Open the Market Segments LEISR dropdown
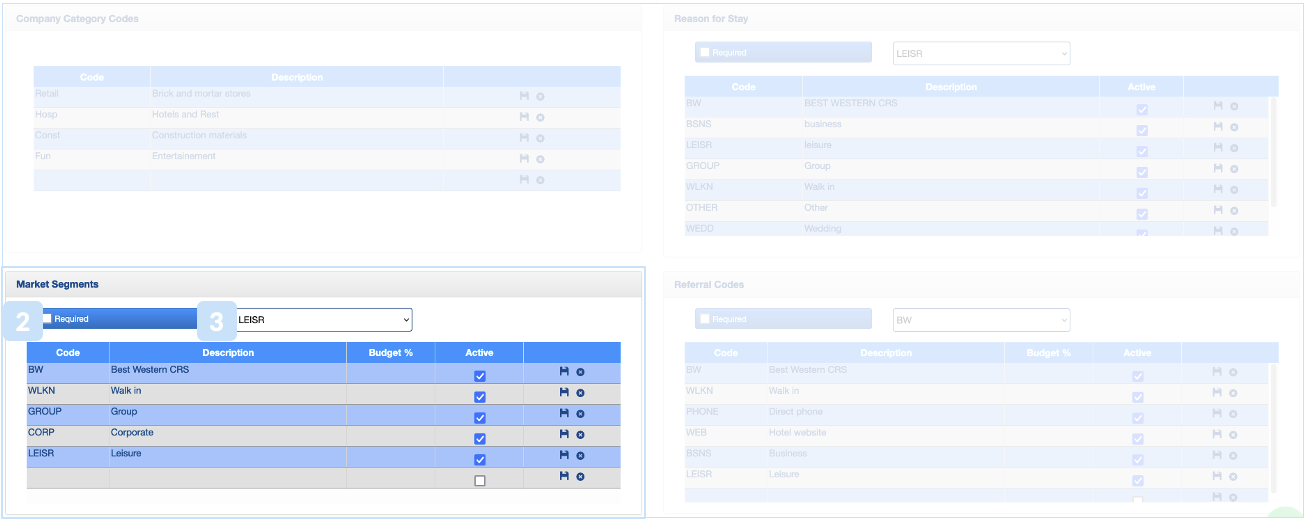 (x=322, y=320)
